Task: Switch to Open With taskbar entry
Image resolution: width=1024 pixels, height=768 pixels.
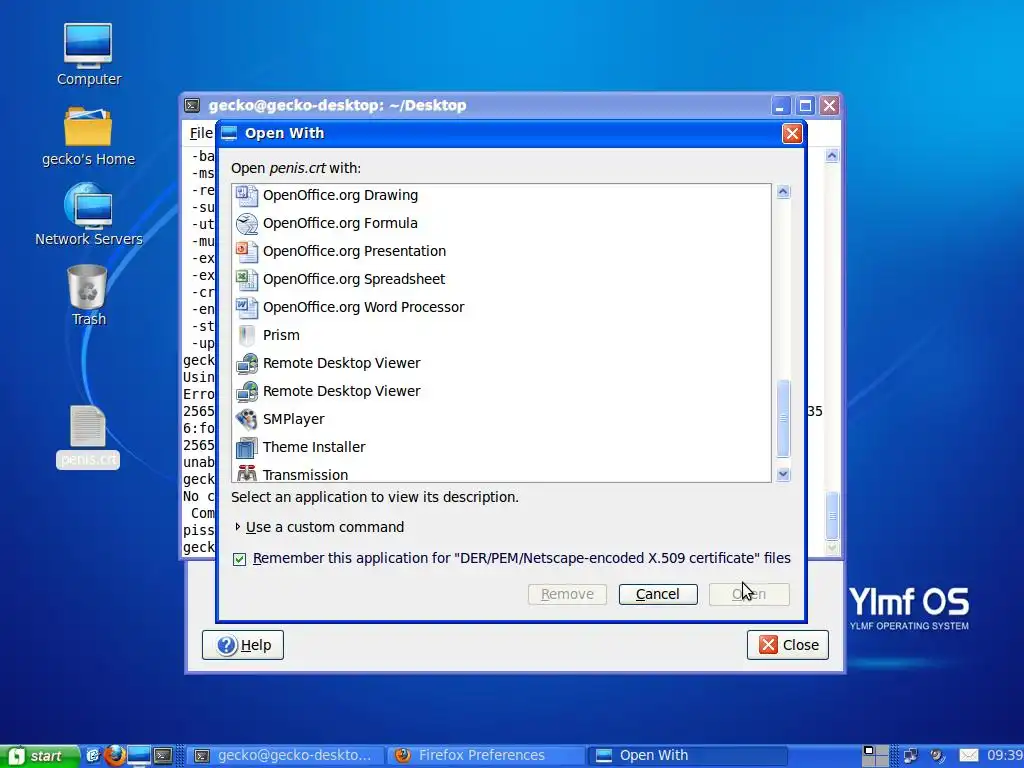Action: (x=688, y=756)
